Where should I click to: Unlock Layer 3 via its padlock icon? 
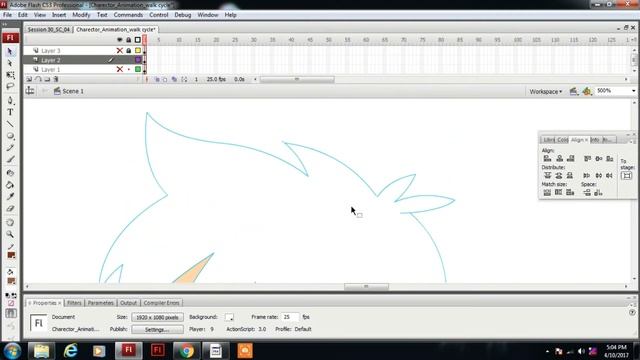129,51
